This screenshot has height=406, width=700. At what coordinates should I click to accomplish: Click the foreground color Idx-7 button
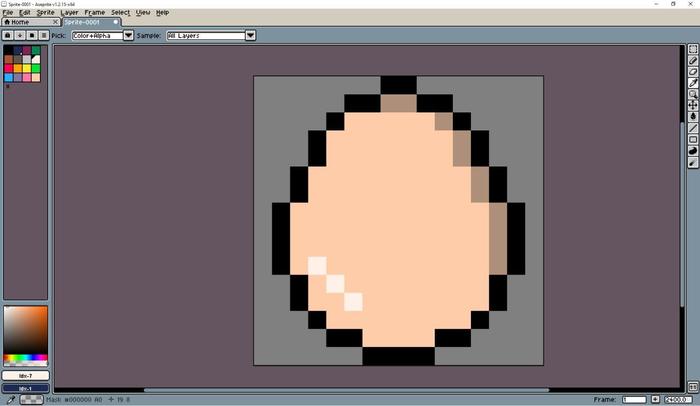pyautogui.click(x=25, y=376)
